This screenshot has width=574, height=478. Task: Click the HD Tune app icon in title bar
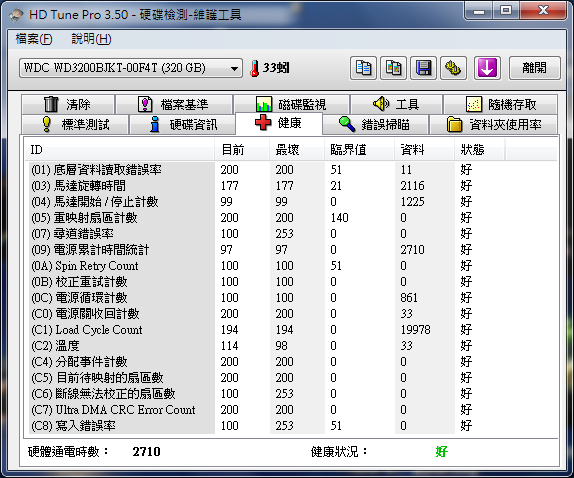click(x=16, y=15)
